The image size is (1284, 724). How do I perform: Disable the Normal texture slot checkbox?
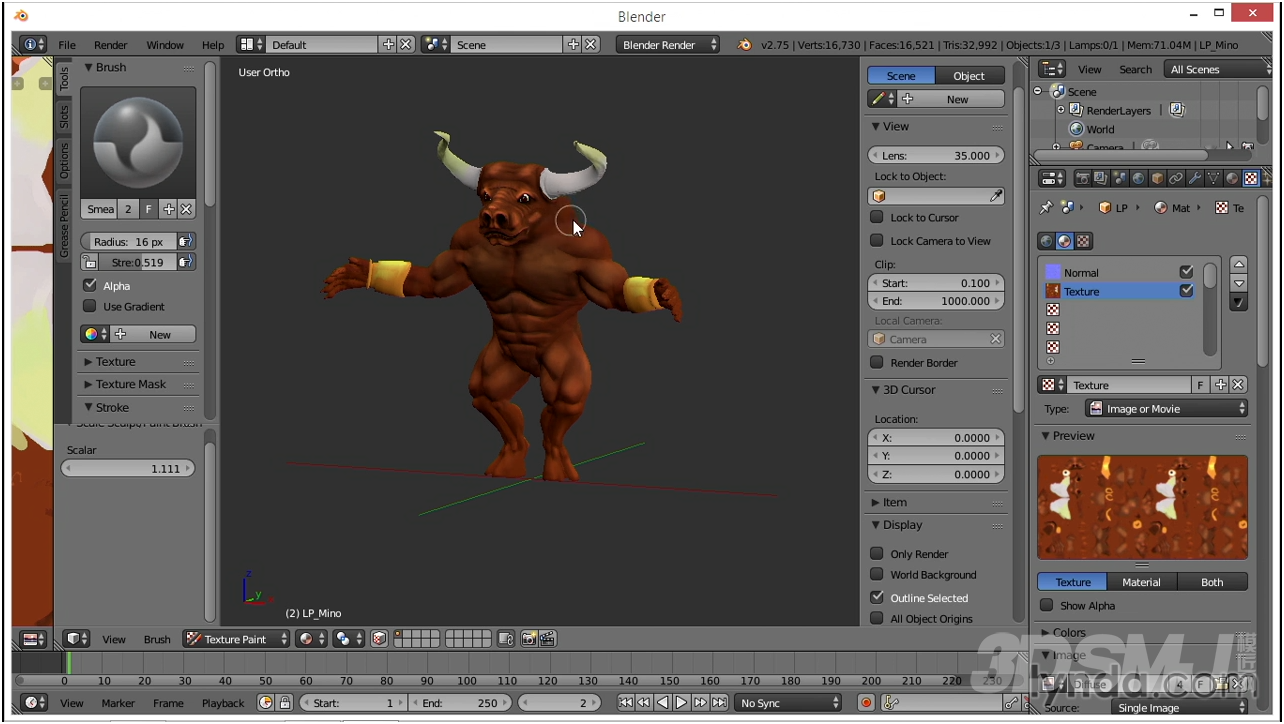pyautogui.click(x=1186, y=272)
